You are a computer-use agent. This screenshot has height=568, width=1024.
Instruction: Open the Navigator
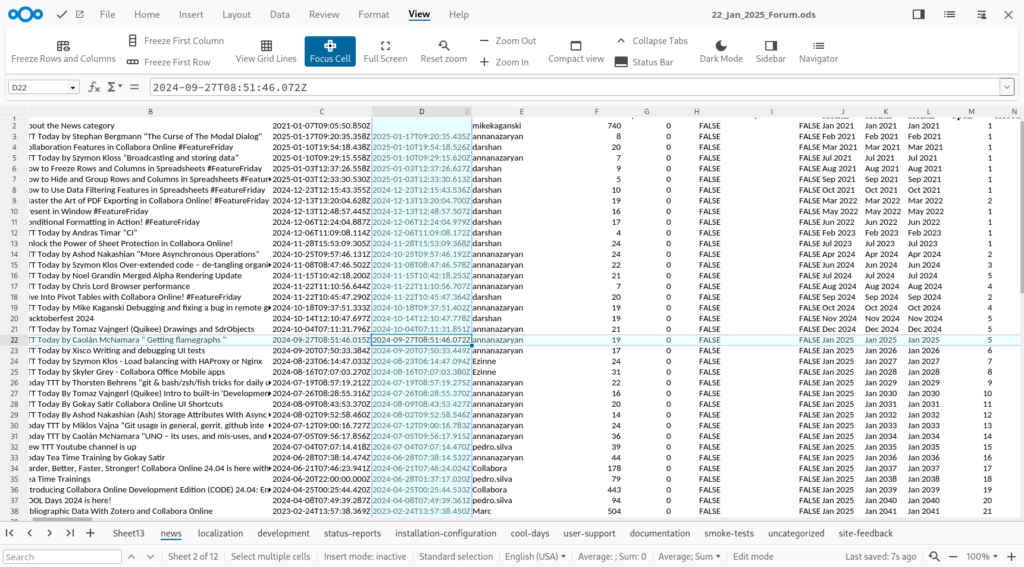pos(818,46)
